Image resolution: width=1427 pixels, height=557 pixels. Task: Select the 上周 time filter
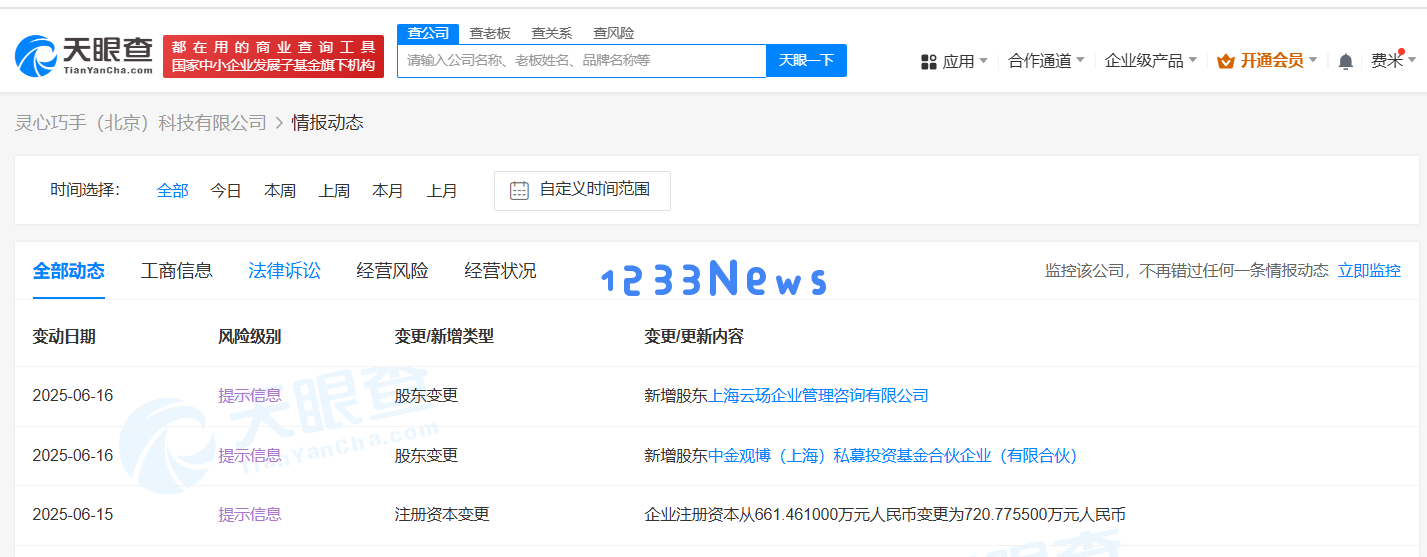point(334,190)
